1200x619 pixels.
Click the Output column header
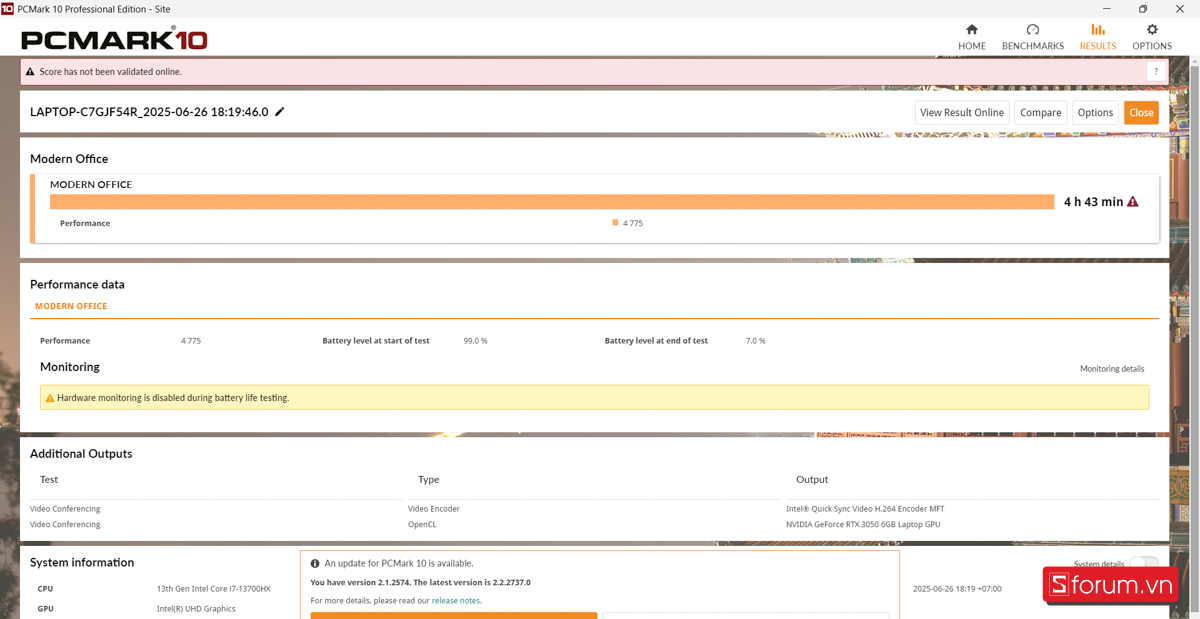tap(812, 480)
